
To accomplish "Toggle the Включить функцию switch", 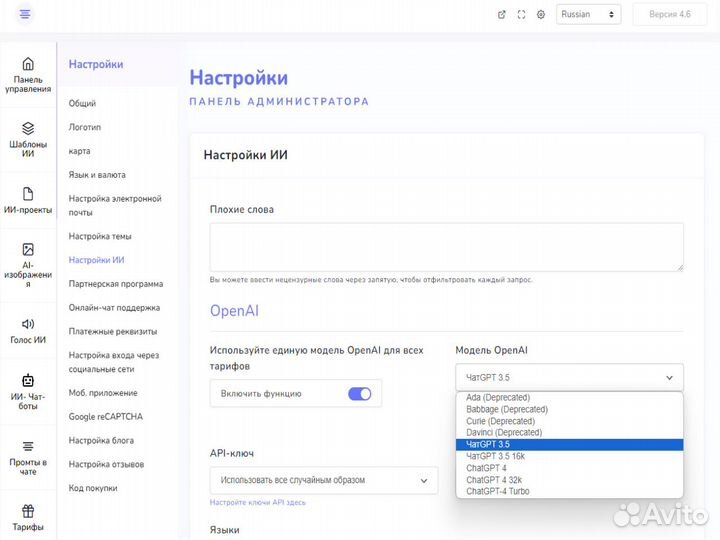I will pyautogui.click(x=360, y=394).
